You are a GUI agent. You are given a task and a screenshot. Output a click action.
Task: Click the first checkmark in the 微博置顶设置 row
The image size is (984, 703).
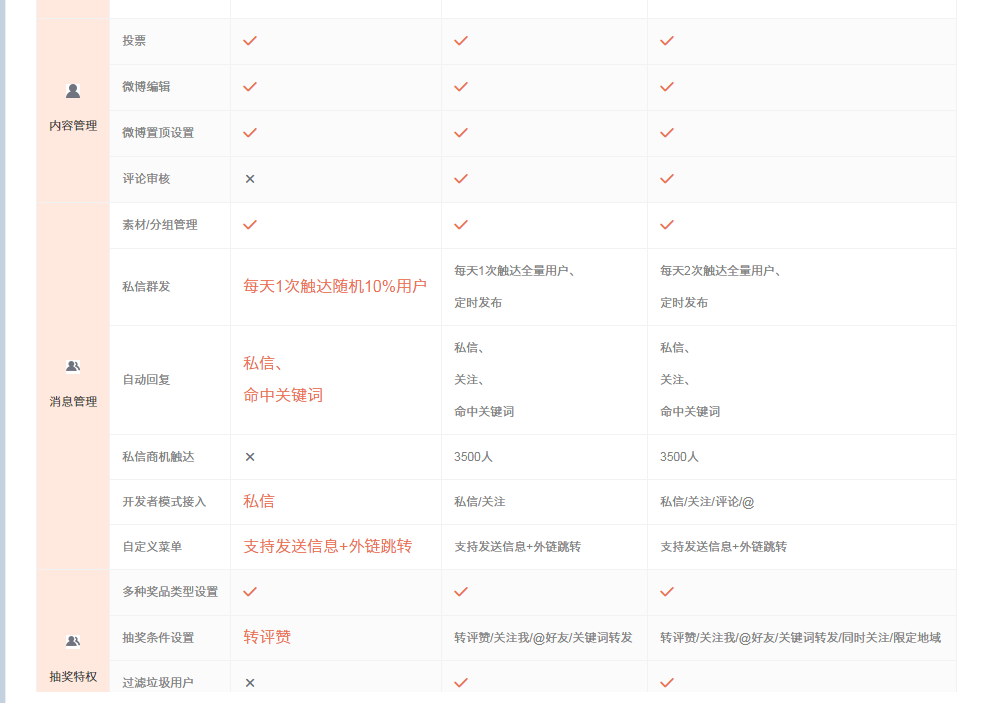(x=250, y=132)
